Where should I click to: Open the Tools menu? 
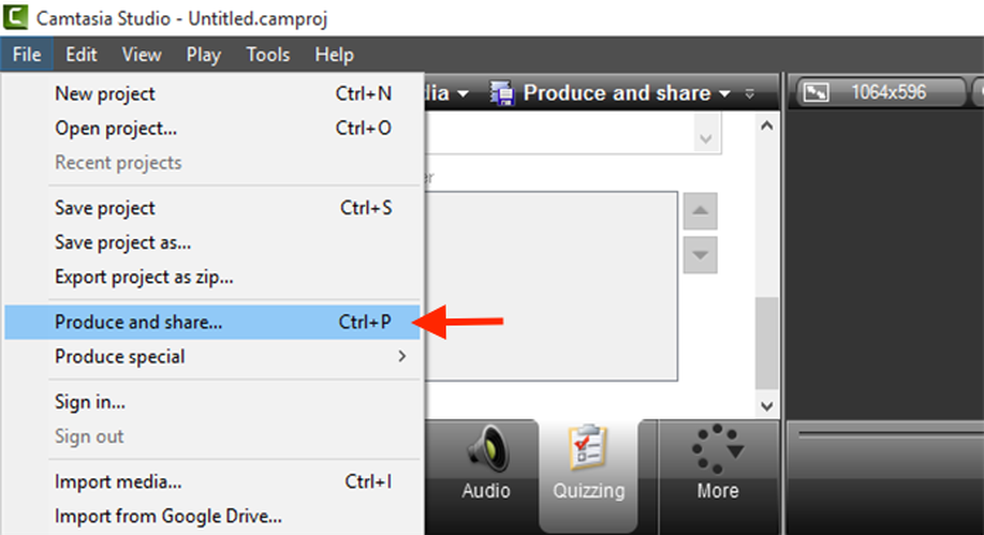268,55
